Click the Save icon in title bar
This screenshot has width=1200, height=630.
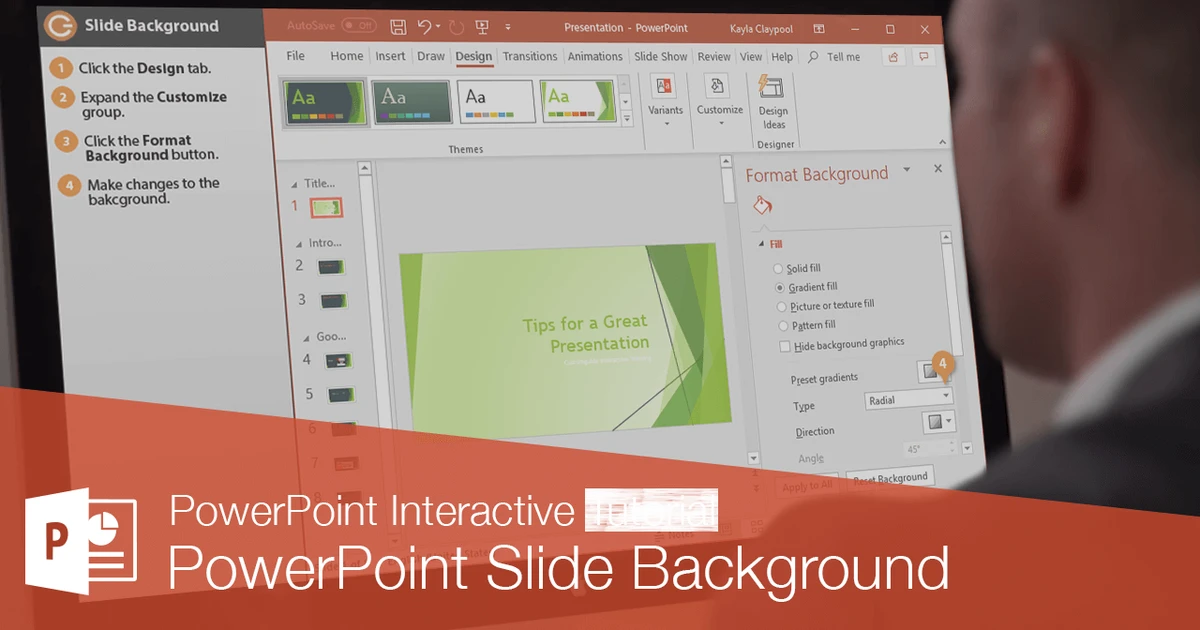tap(398, 27)
